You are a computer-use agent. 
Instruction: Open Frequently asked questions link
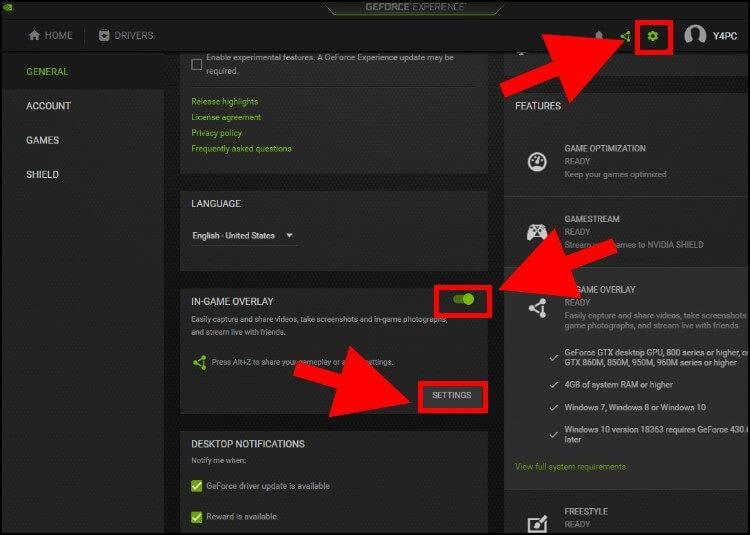tap(241, 149)
